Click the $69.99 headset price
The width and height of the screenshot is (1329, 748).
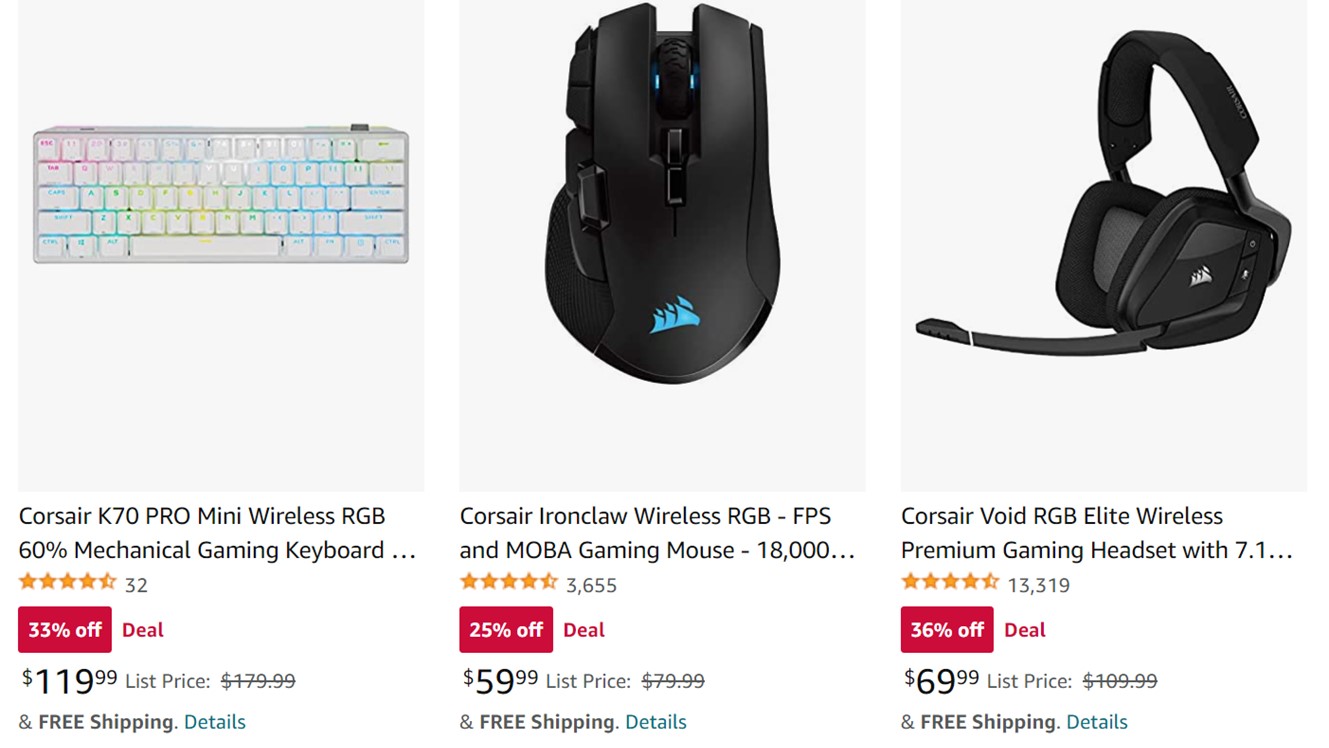point(942,681)
